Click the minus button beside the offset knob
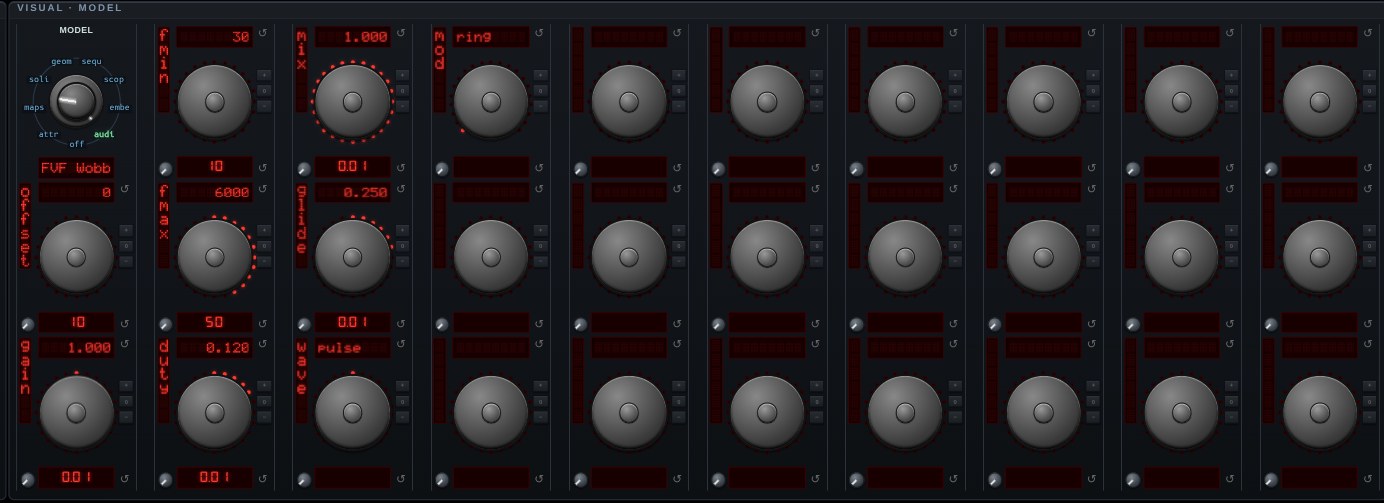1384x503 pixels. click(126, 261)
